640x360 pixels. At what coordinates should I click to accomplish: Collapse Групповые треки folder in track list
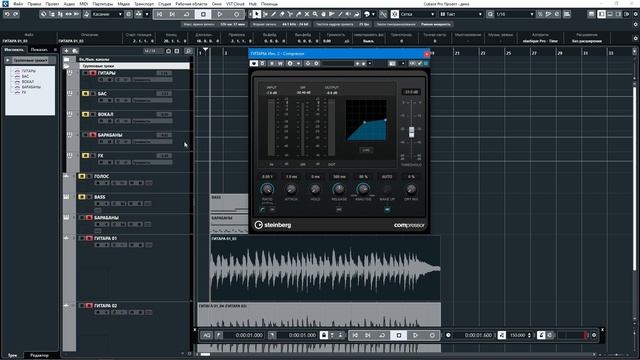(x=67, y=66)
